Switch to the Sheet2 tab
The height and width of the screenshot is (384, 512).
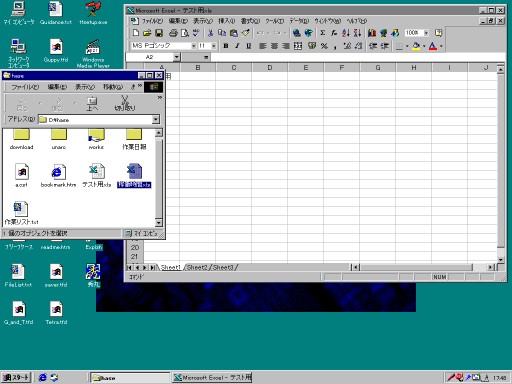click(x=197, y=267)
